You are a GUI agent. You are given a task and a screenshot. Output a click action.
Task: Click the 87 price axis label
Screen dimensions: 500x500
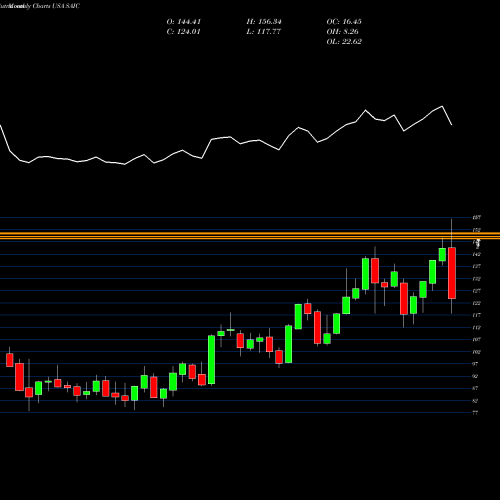coord(476,388)
